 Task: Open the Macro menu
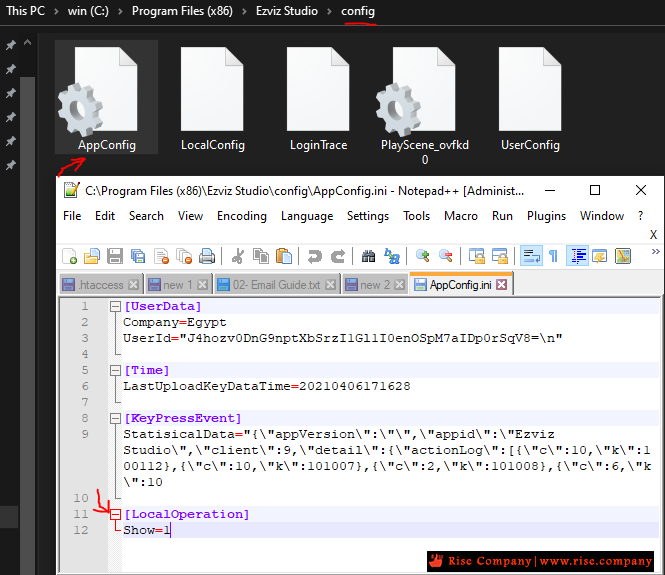pos(461,216)
